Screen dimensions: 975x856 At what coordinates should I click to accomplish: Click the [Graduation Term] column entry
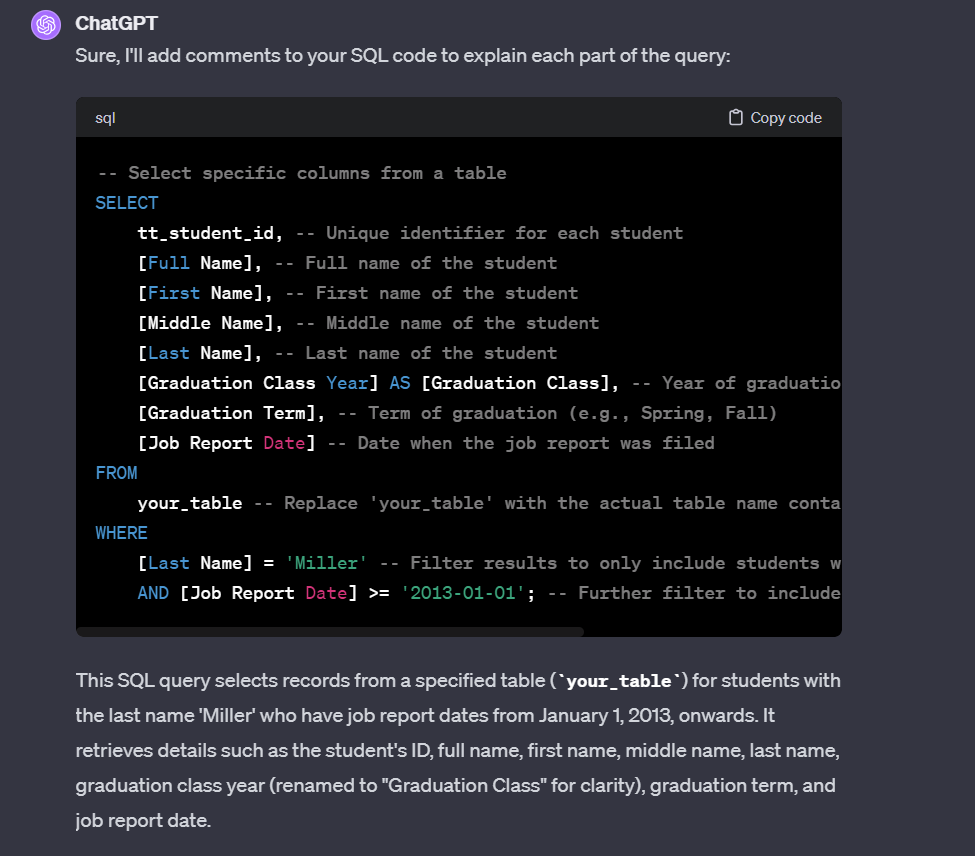[x=226, y=413]
